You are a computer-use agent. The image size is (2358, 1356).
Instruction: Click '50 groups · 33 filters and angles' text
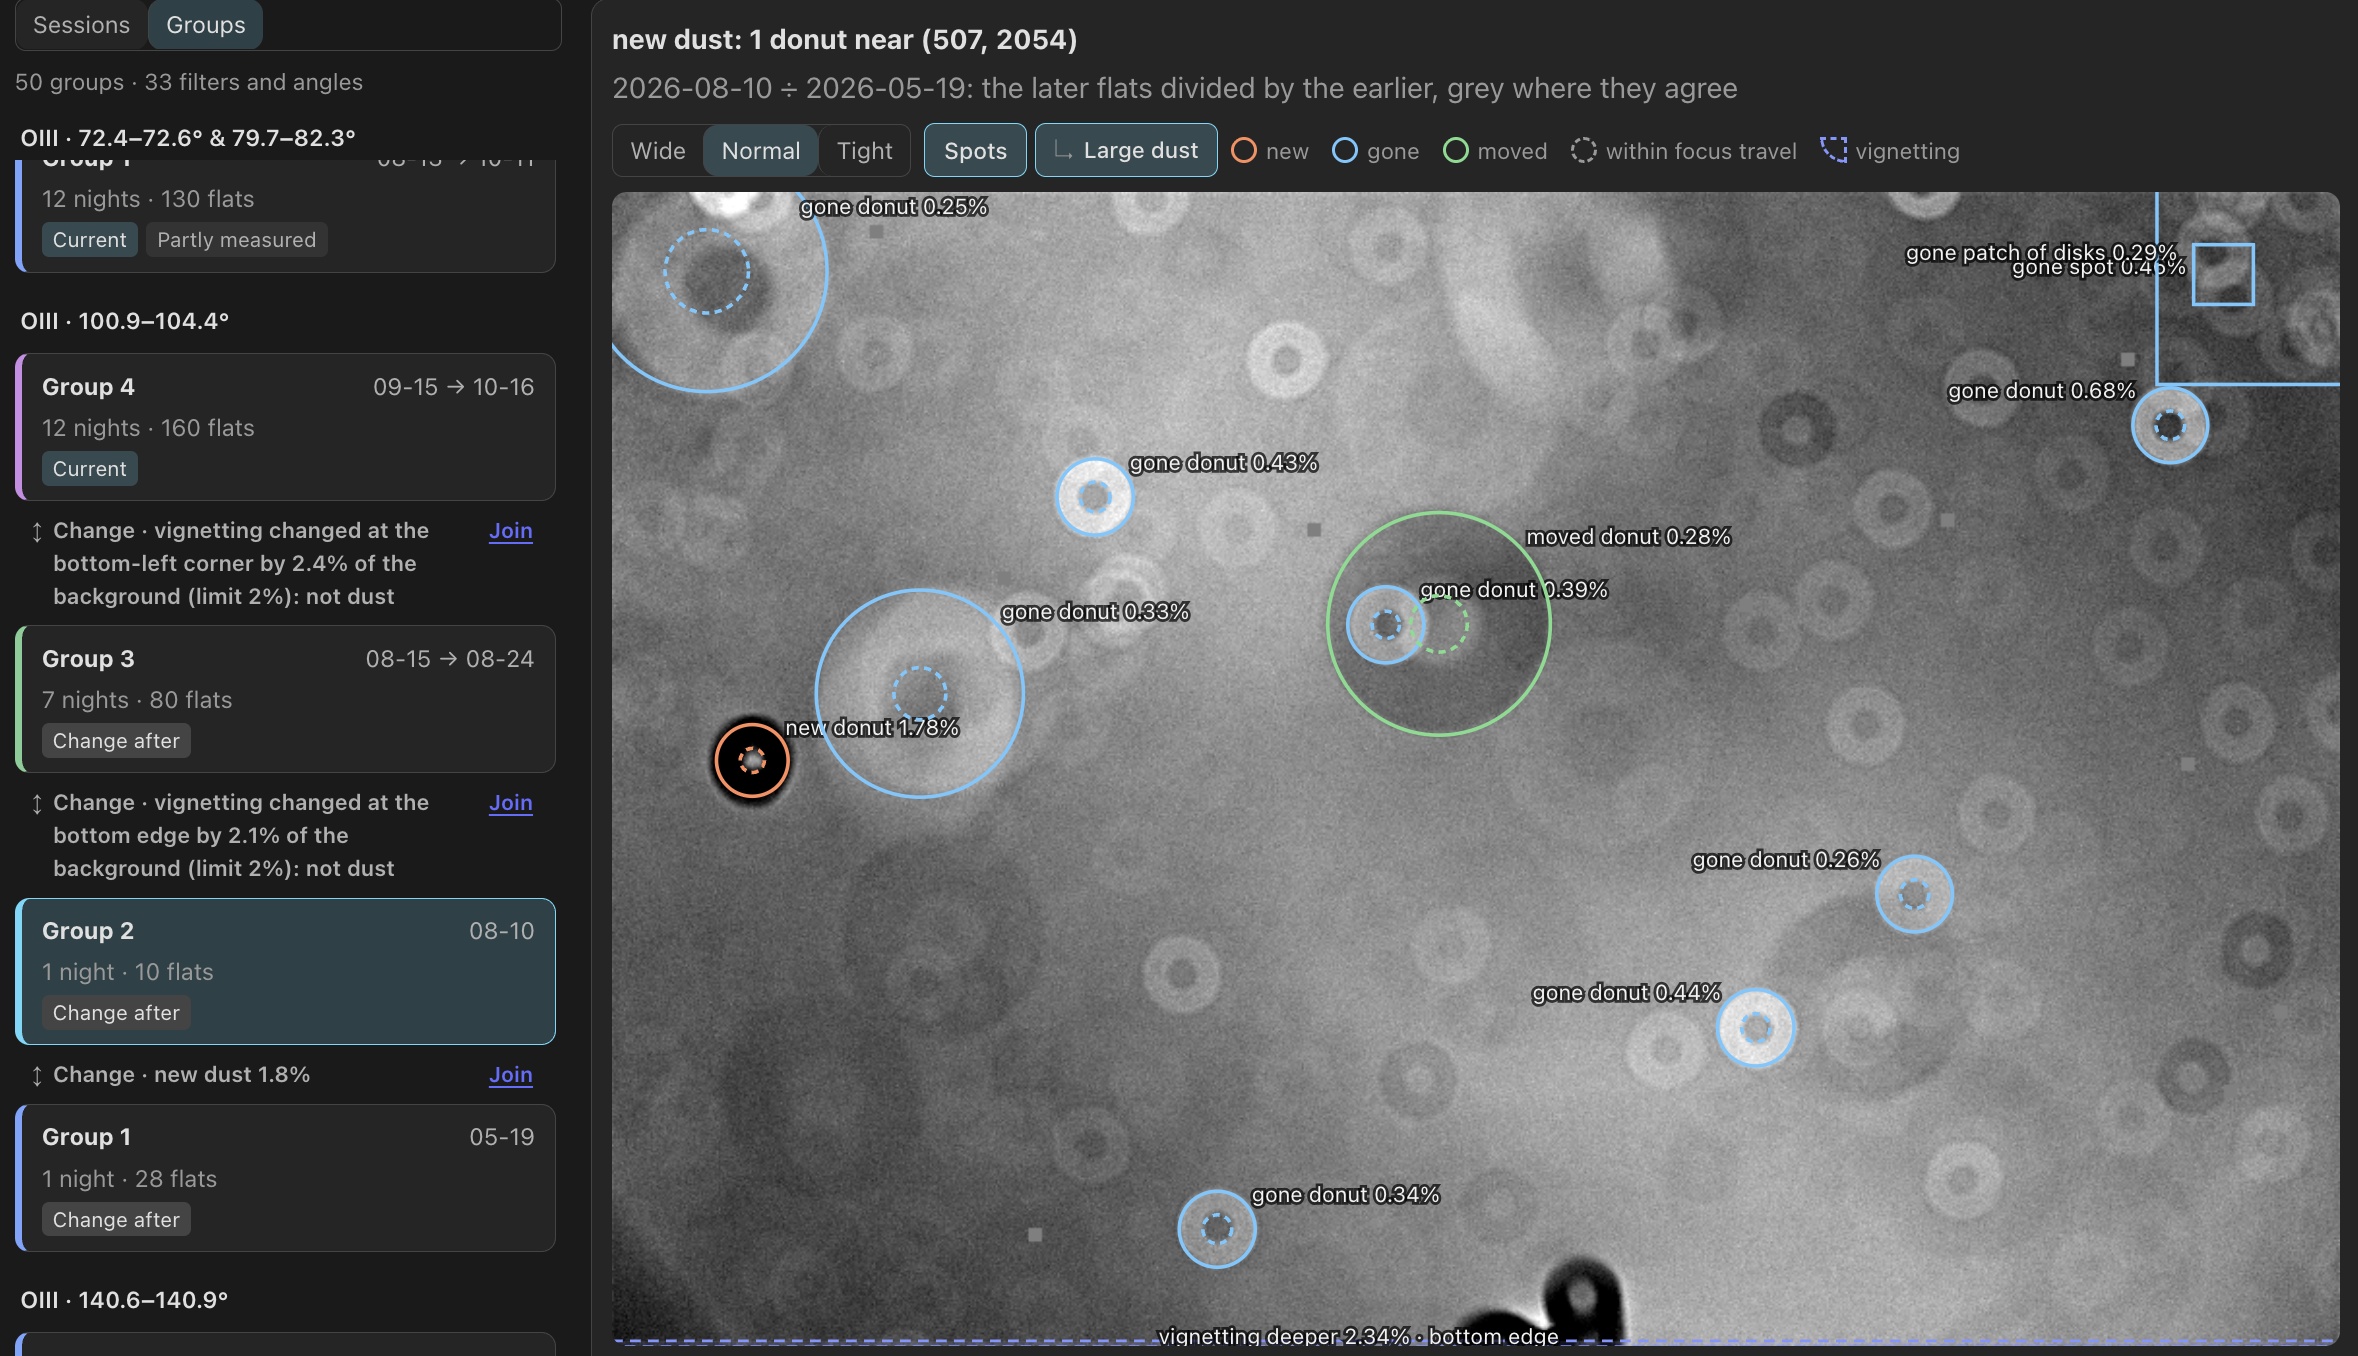tap(189, 82)
